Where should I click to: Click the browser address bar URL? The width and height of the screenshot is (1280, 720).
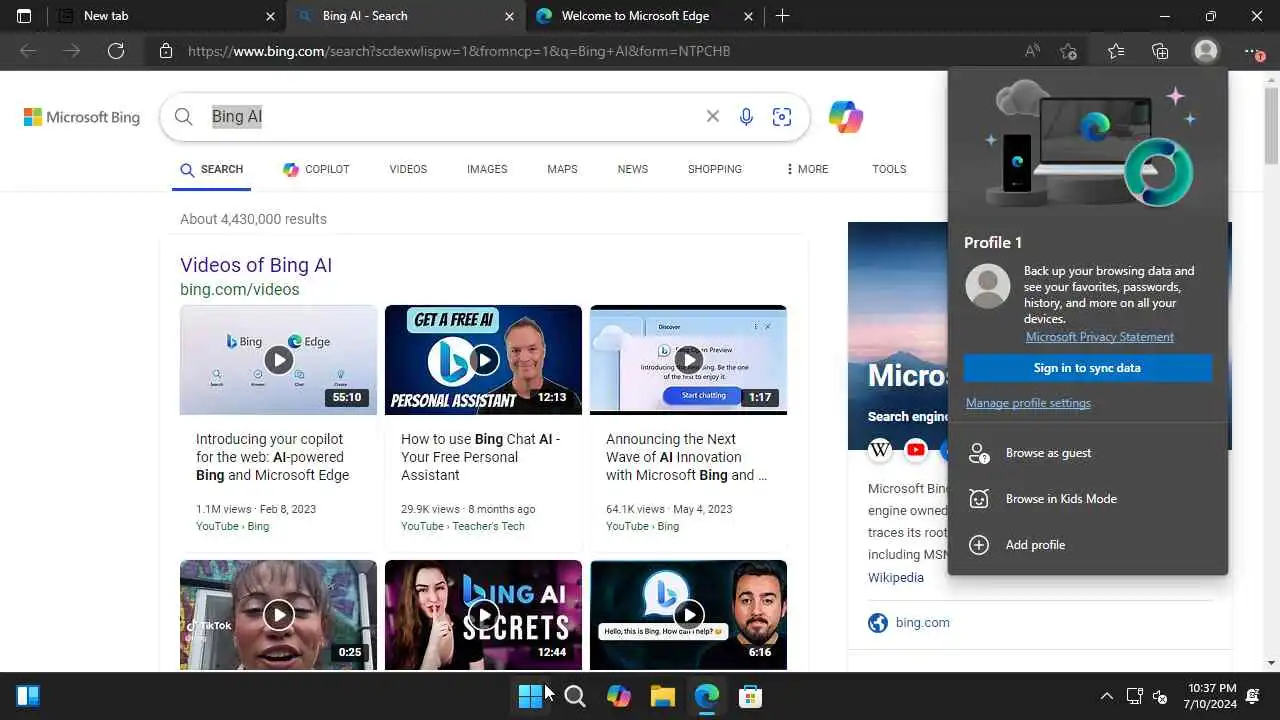459,51
